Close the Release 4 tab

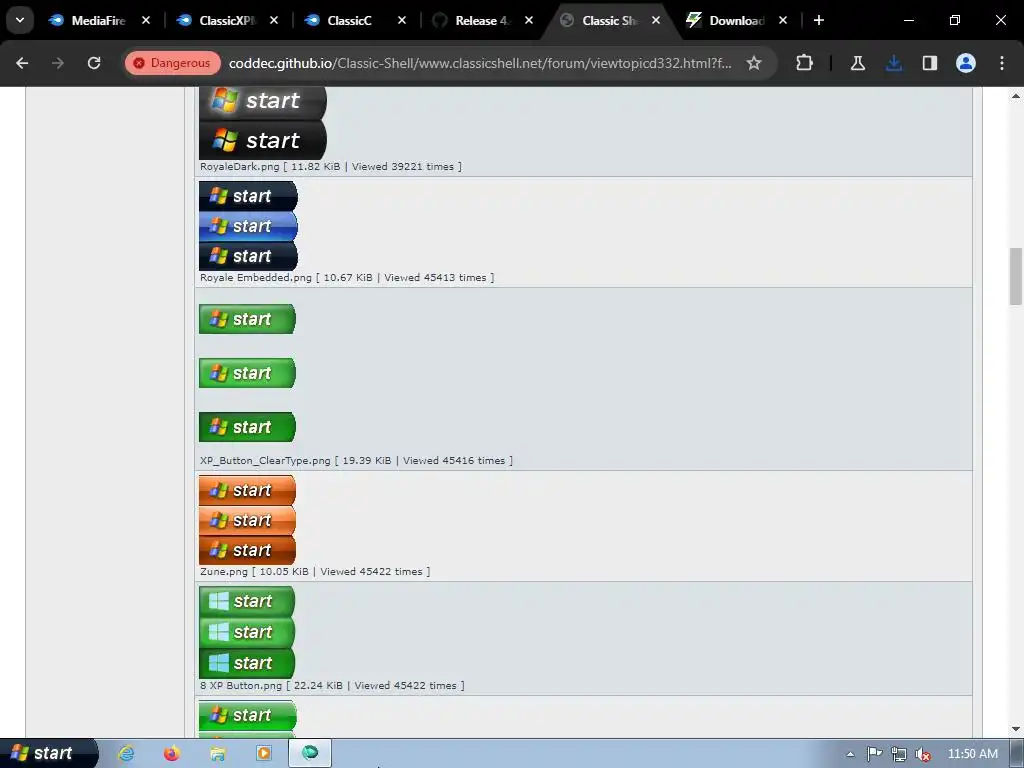point(529,20)
